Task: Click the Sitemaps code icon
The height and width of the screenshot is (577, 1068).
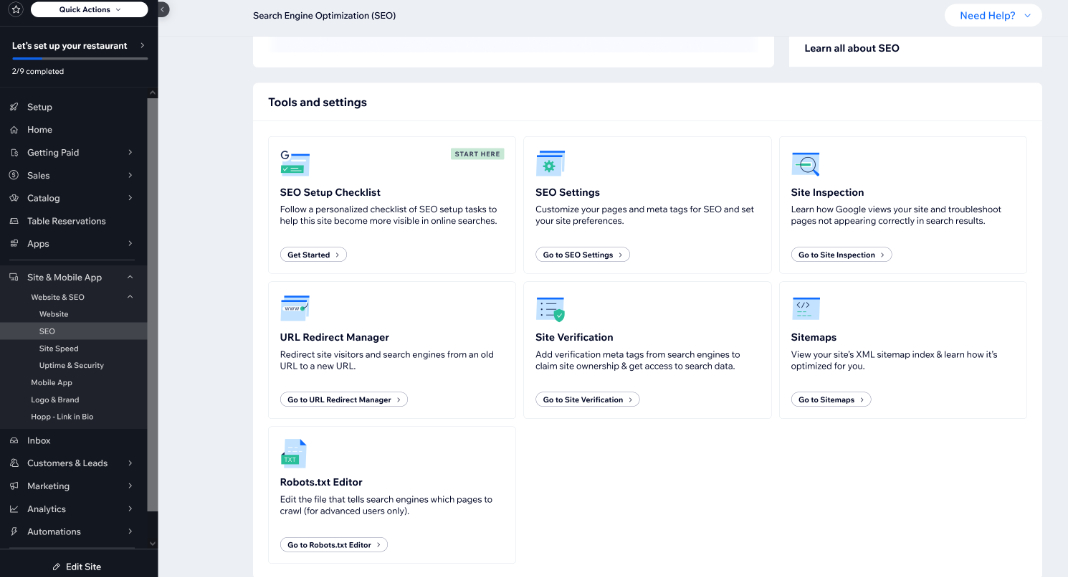Action: 804,306
